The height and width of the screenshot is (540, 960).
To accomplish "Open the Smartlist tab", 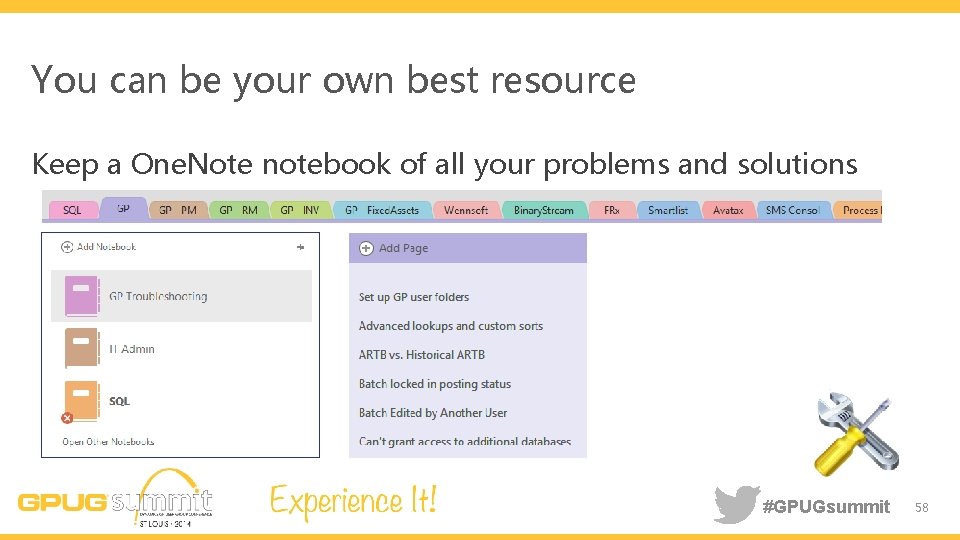I will point(668,210).
